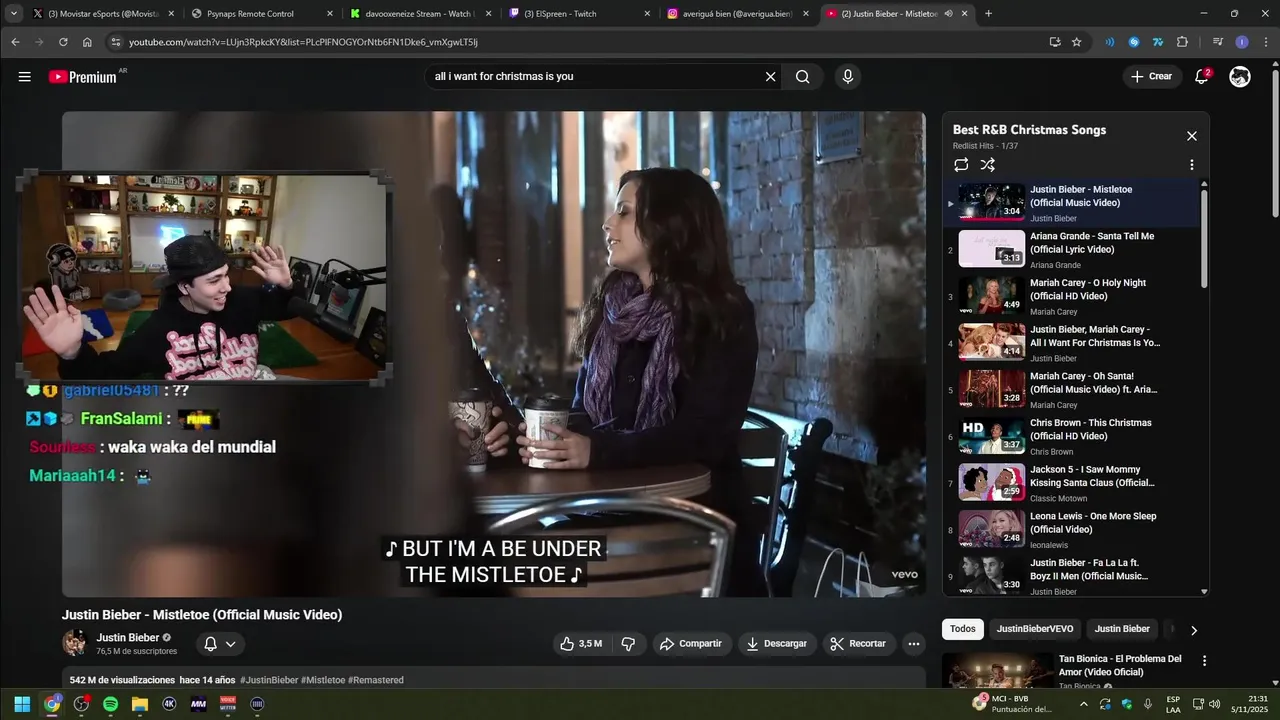Open the YouTube account avatar menu
The width and height of the screenshot is (1280, 720).
click(1240, 77)
